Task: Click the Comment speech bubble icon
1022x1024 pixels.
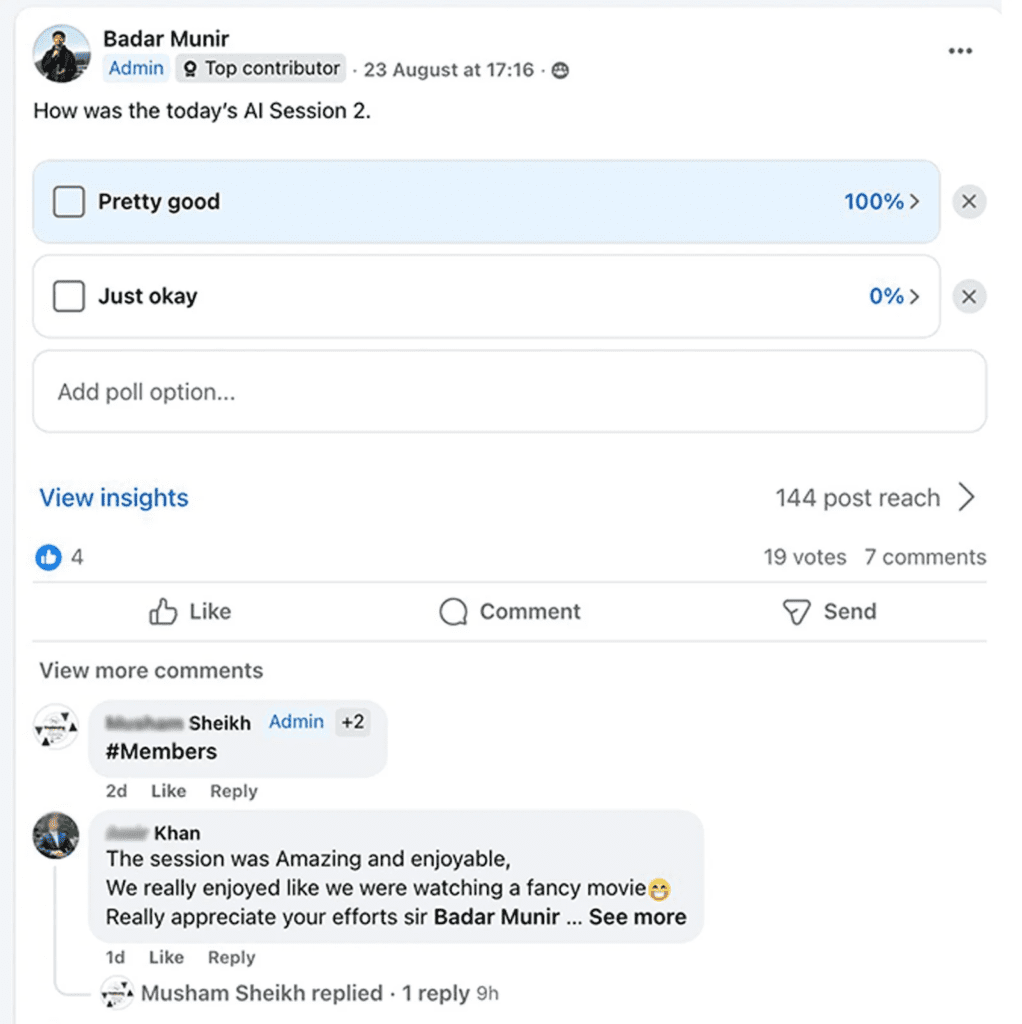Action: click(x=453, y=612)
